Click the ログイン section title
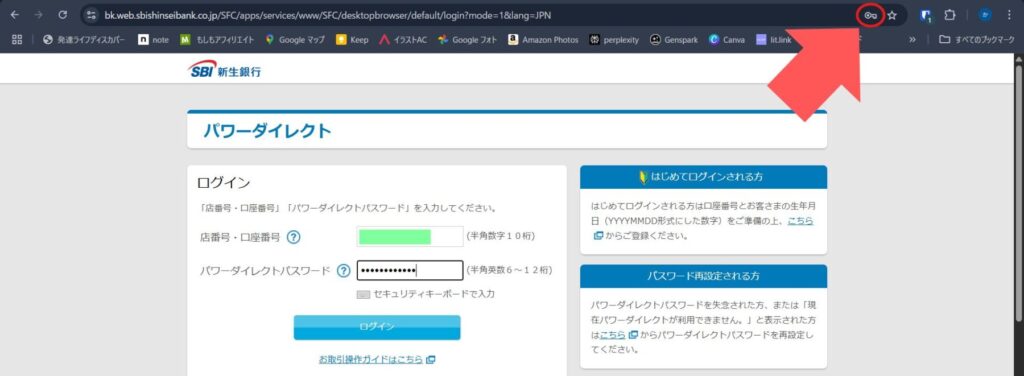1024x376 pixels. point(223,183)
